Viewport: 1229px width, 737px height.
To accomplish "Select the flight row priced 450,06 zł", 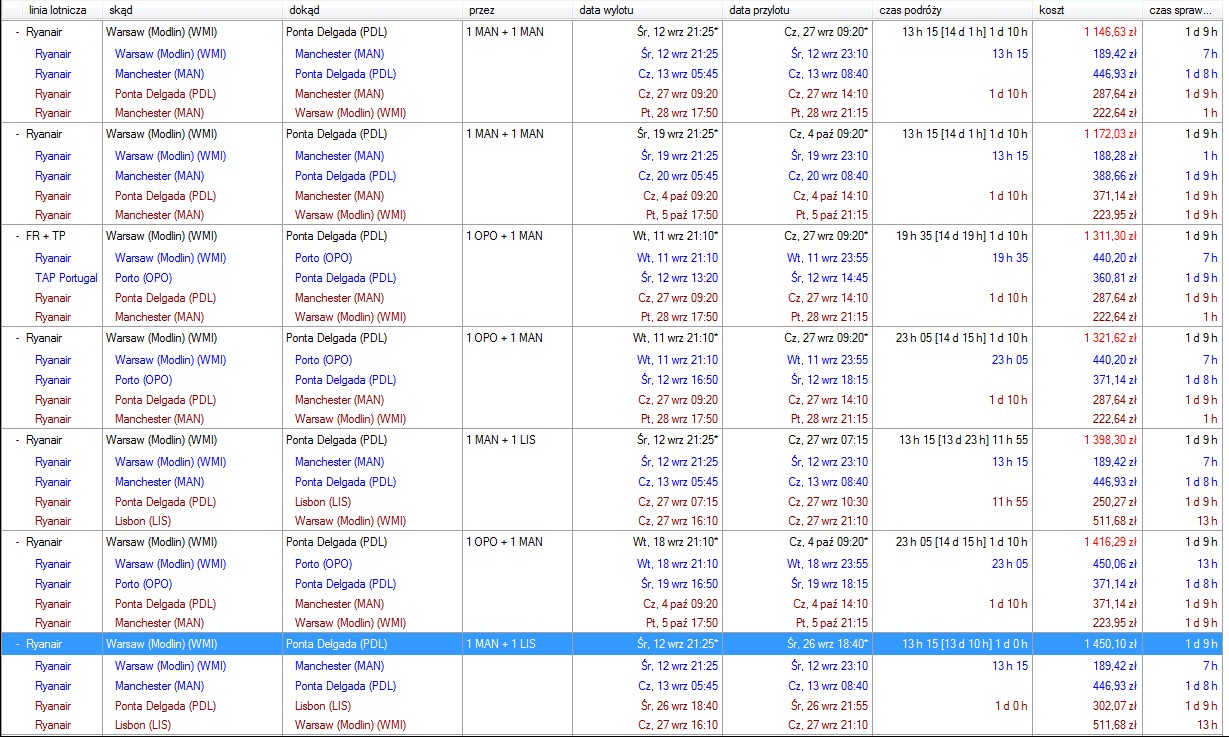I will pyautogui.click(x=613, y=564).
